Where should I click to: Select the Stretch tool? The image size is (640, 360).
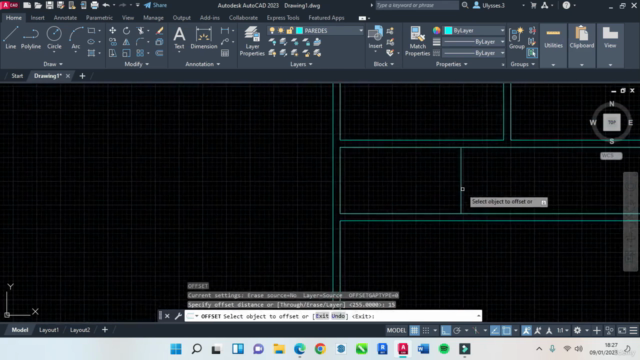coord(113,53)
